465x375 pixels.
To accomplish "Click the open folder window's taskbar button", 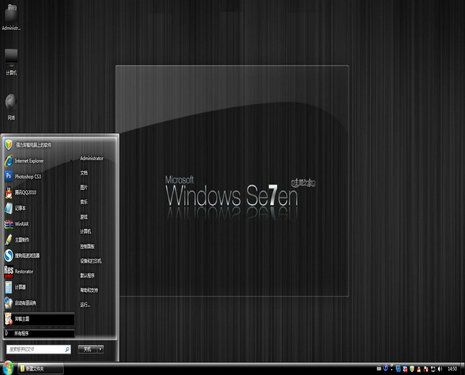I will coord(40,369).
